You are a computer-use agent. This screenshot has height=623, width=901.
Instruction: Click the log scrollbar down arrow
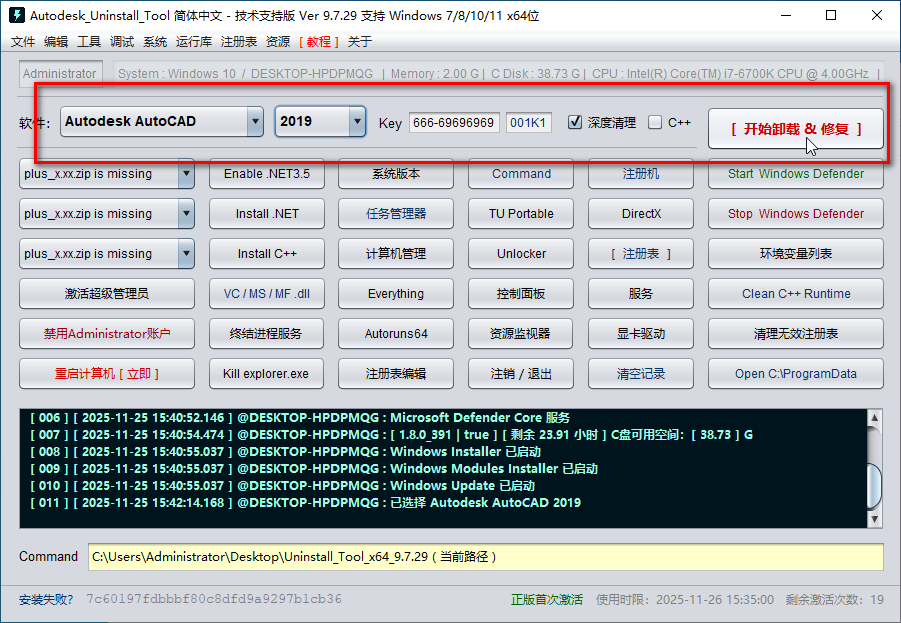(x=875, y=519)
